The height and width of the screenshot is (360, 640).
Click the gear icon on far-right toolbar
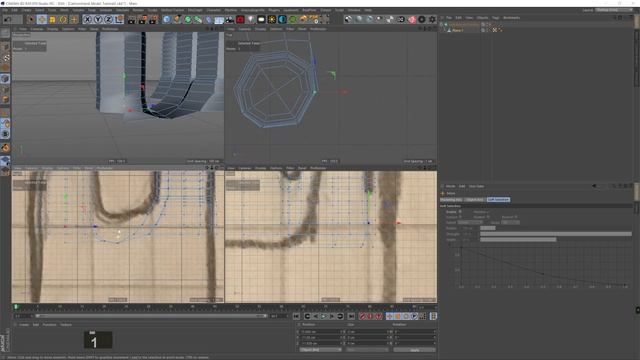(x=432, y=19)
